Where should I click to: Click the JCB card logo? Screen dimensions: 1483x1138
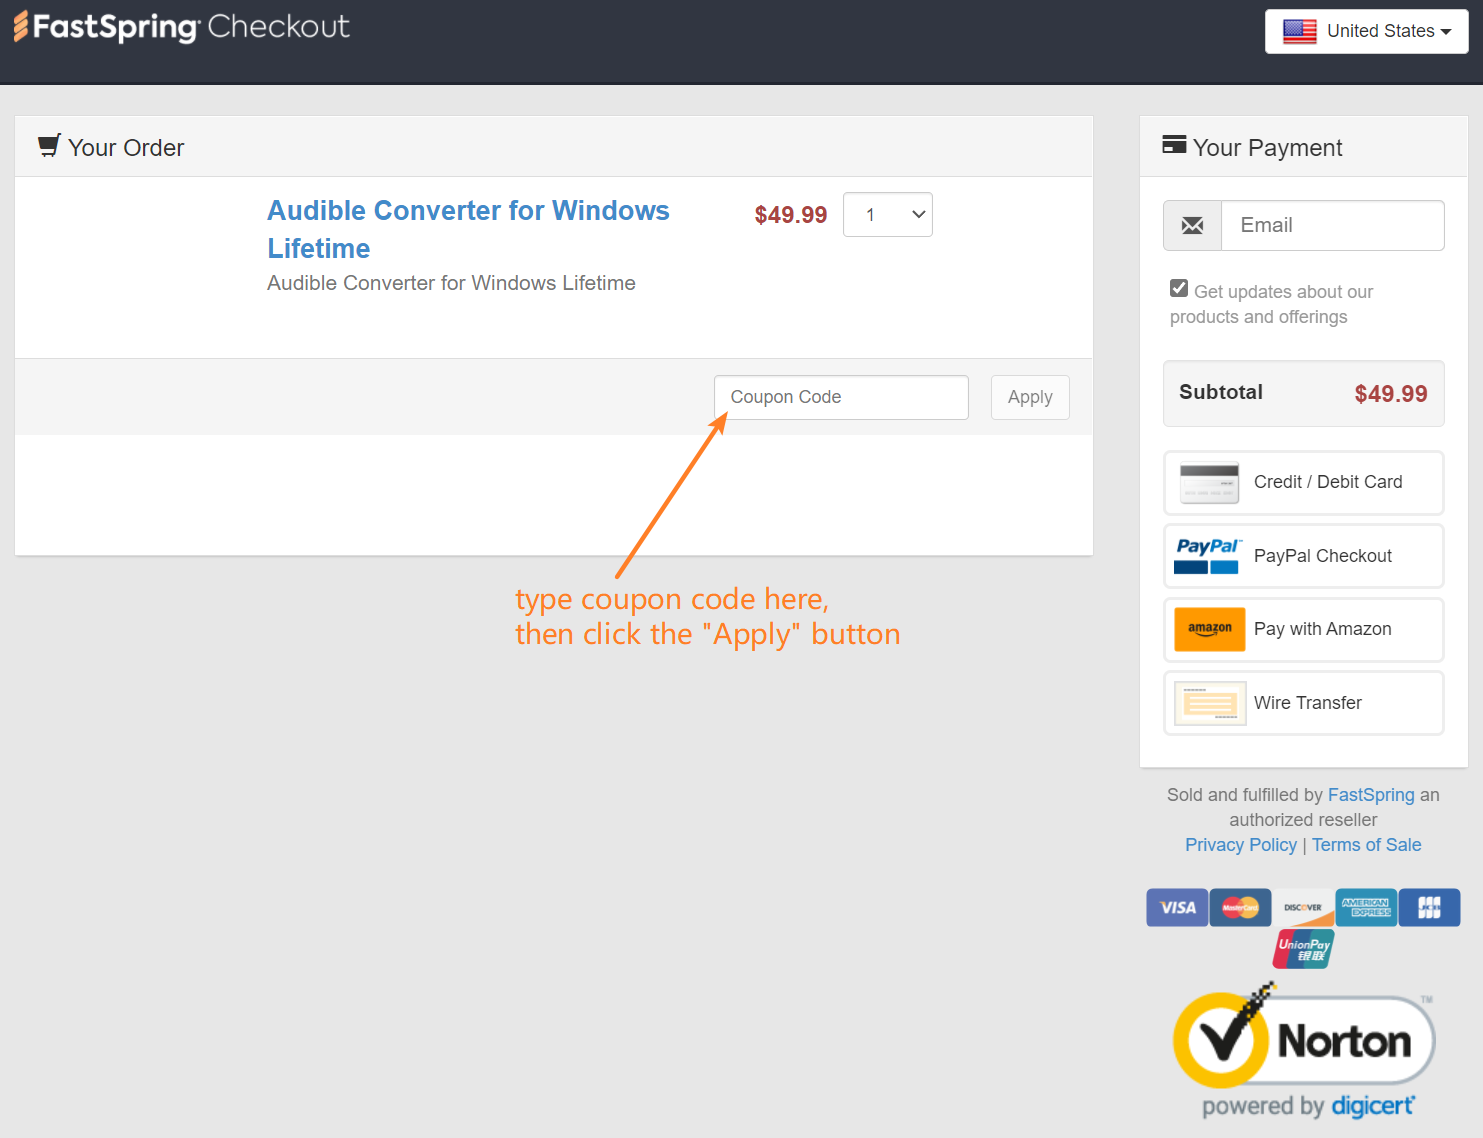point(1429,908)
